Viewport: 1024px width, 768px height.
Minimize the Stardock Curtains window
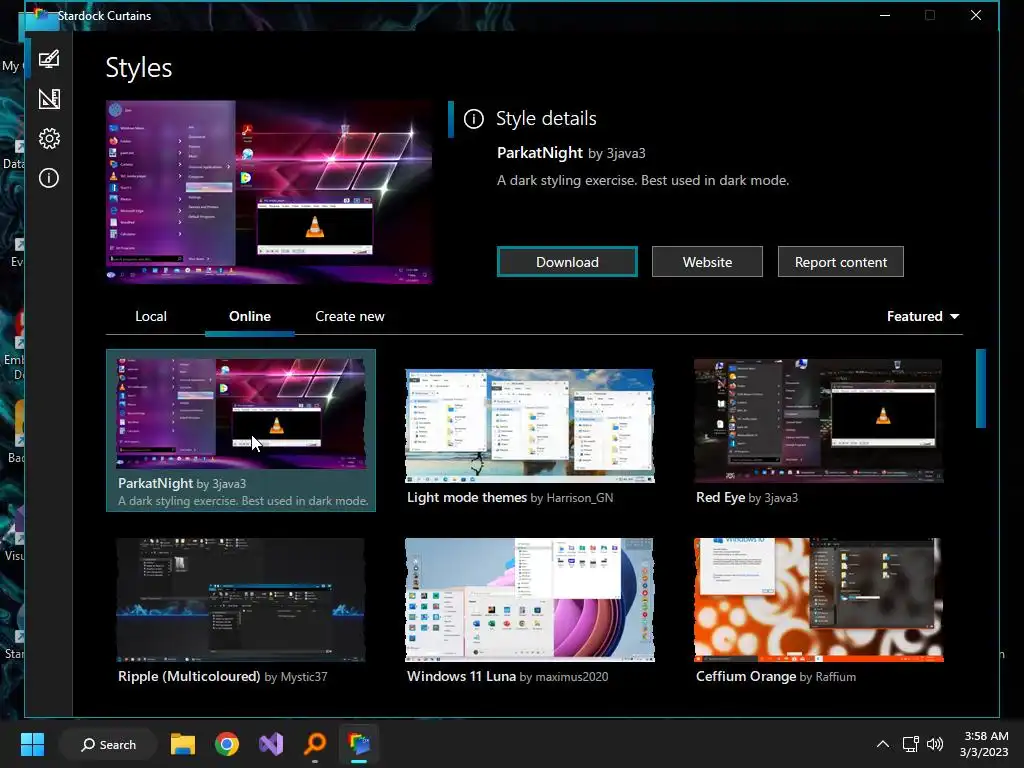[885, 15]
